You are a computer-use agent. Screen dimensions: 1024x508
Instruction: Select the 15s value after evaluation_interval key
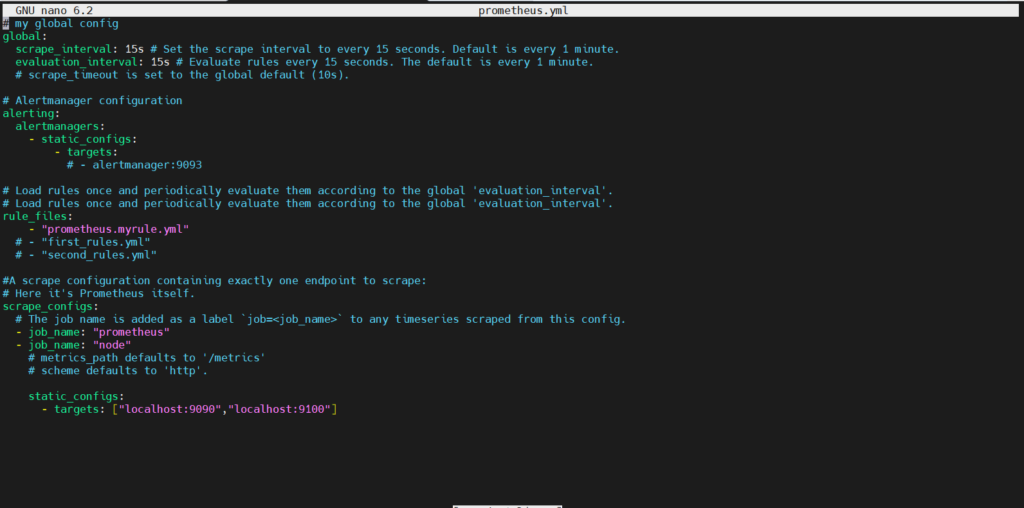coord(160,62)
